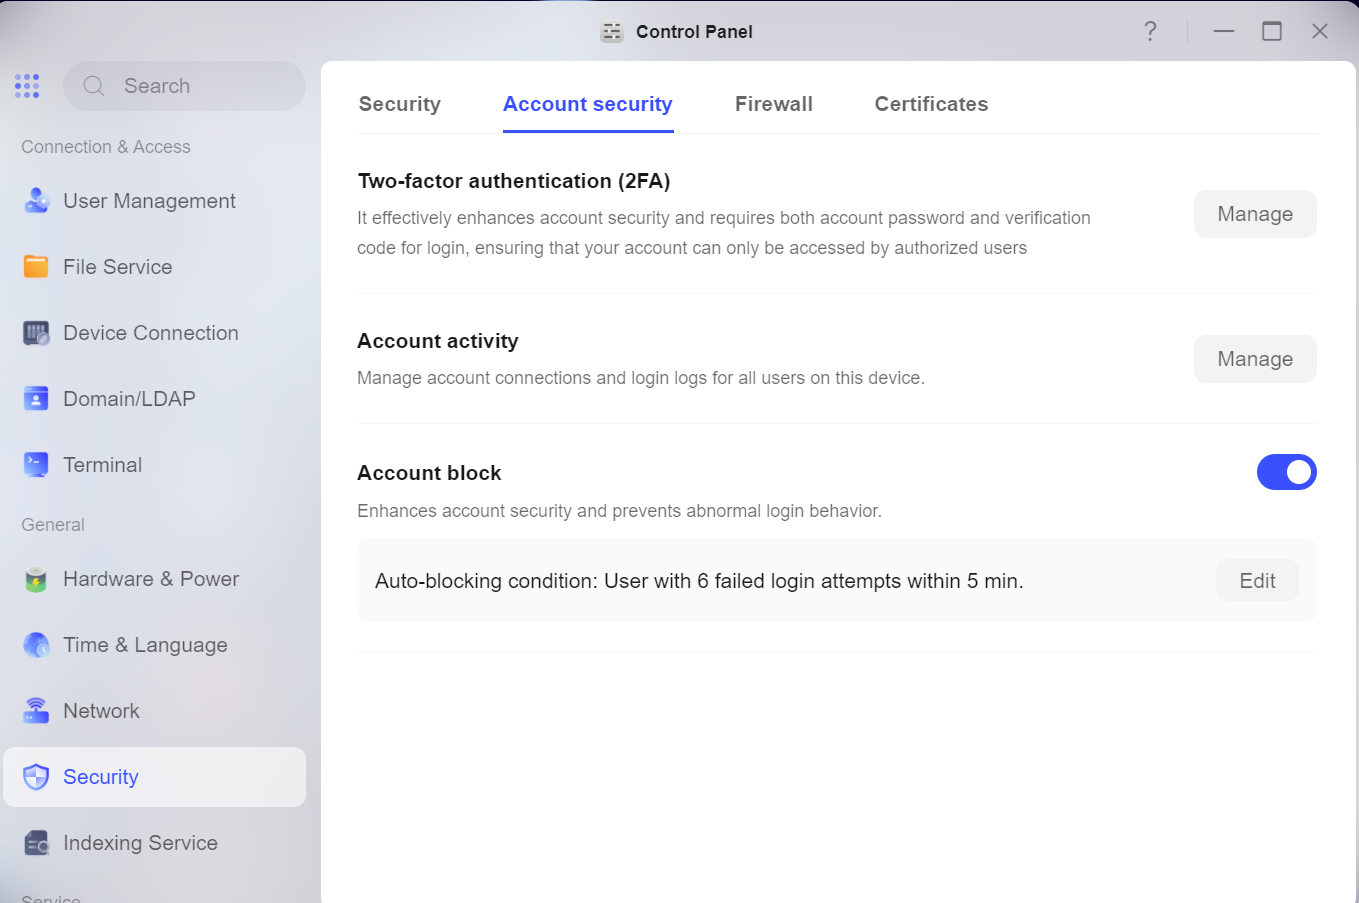Open Network settings

[155, 711]
